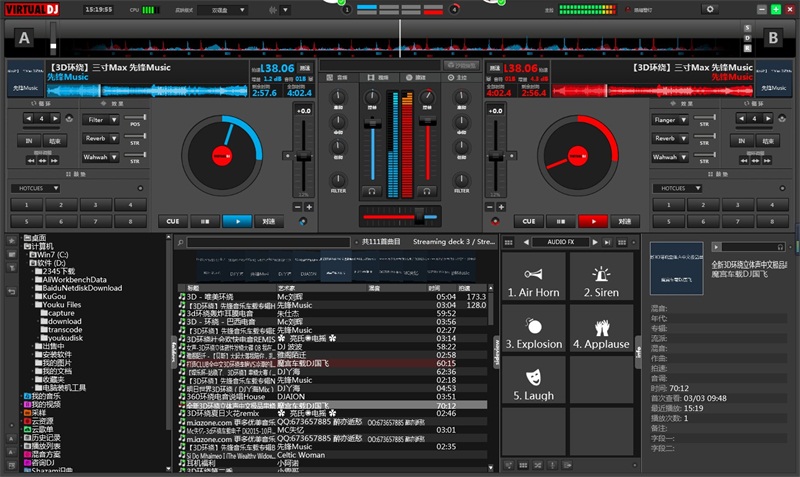The image size is (800, 477).
Task: Open the Filter effect dropdown on left deck
Action: (100, 120)
